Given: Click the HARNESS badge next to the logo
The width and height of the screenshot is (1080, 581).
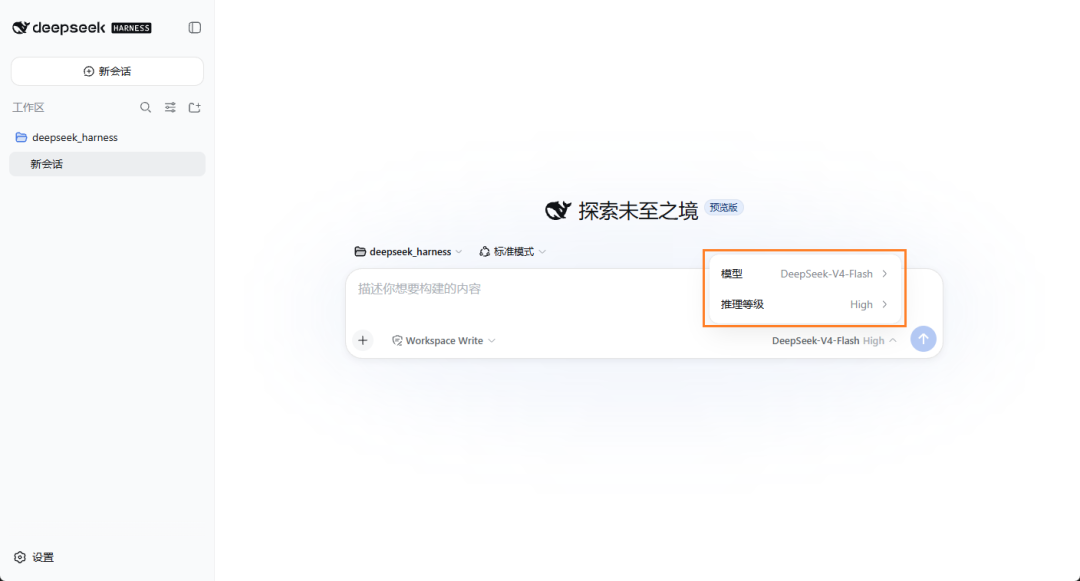Looking at the screenshot, I should [132, 28].
